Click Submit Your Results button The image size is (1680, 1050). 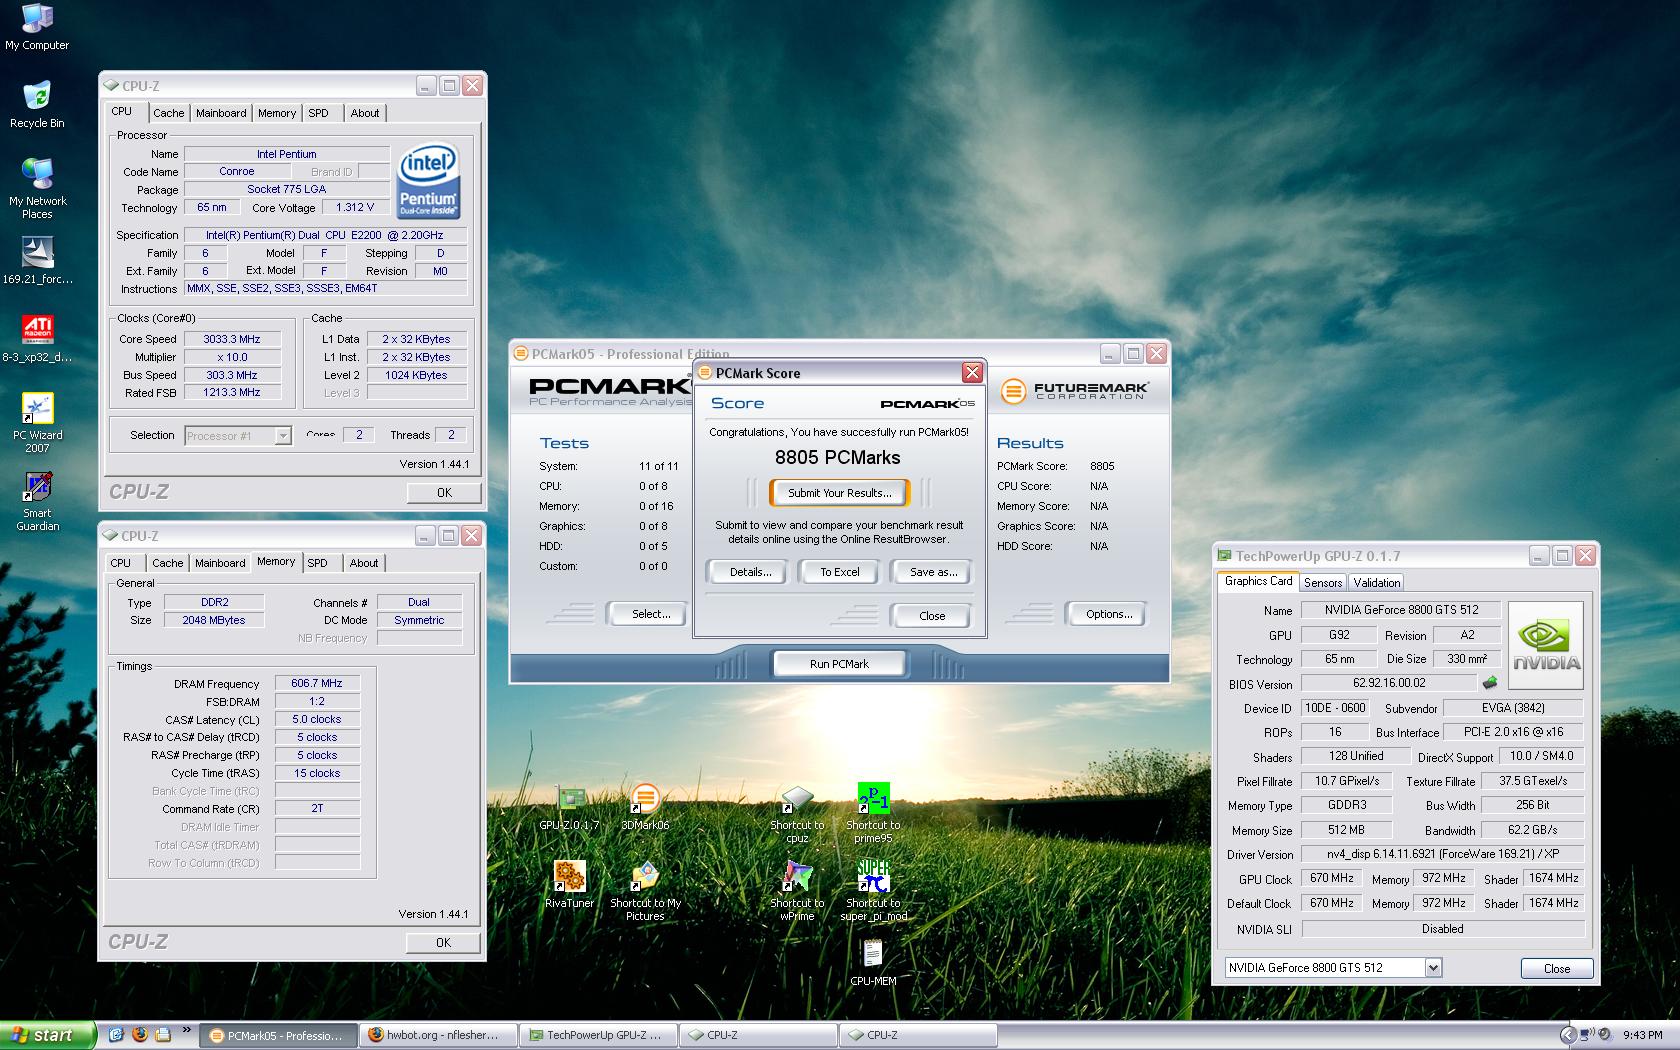pyautogui.click(x=839, y=493)
